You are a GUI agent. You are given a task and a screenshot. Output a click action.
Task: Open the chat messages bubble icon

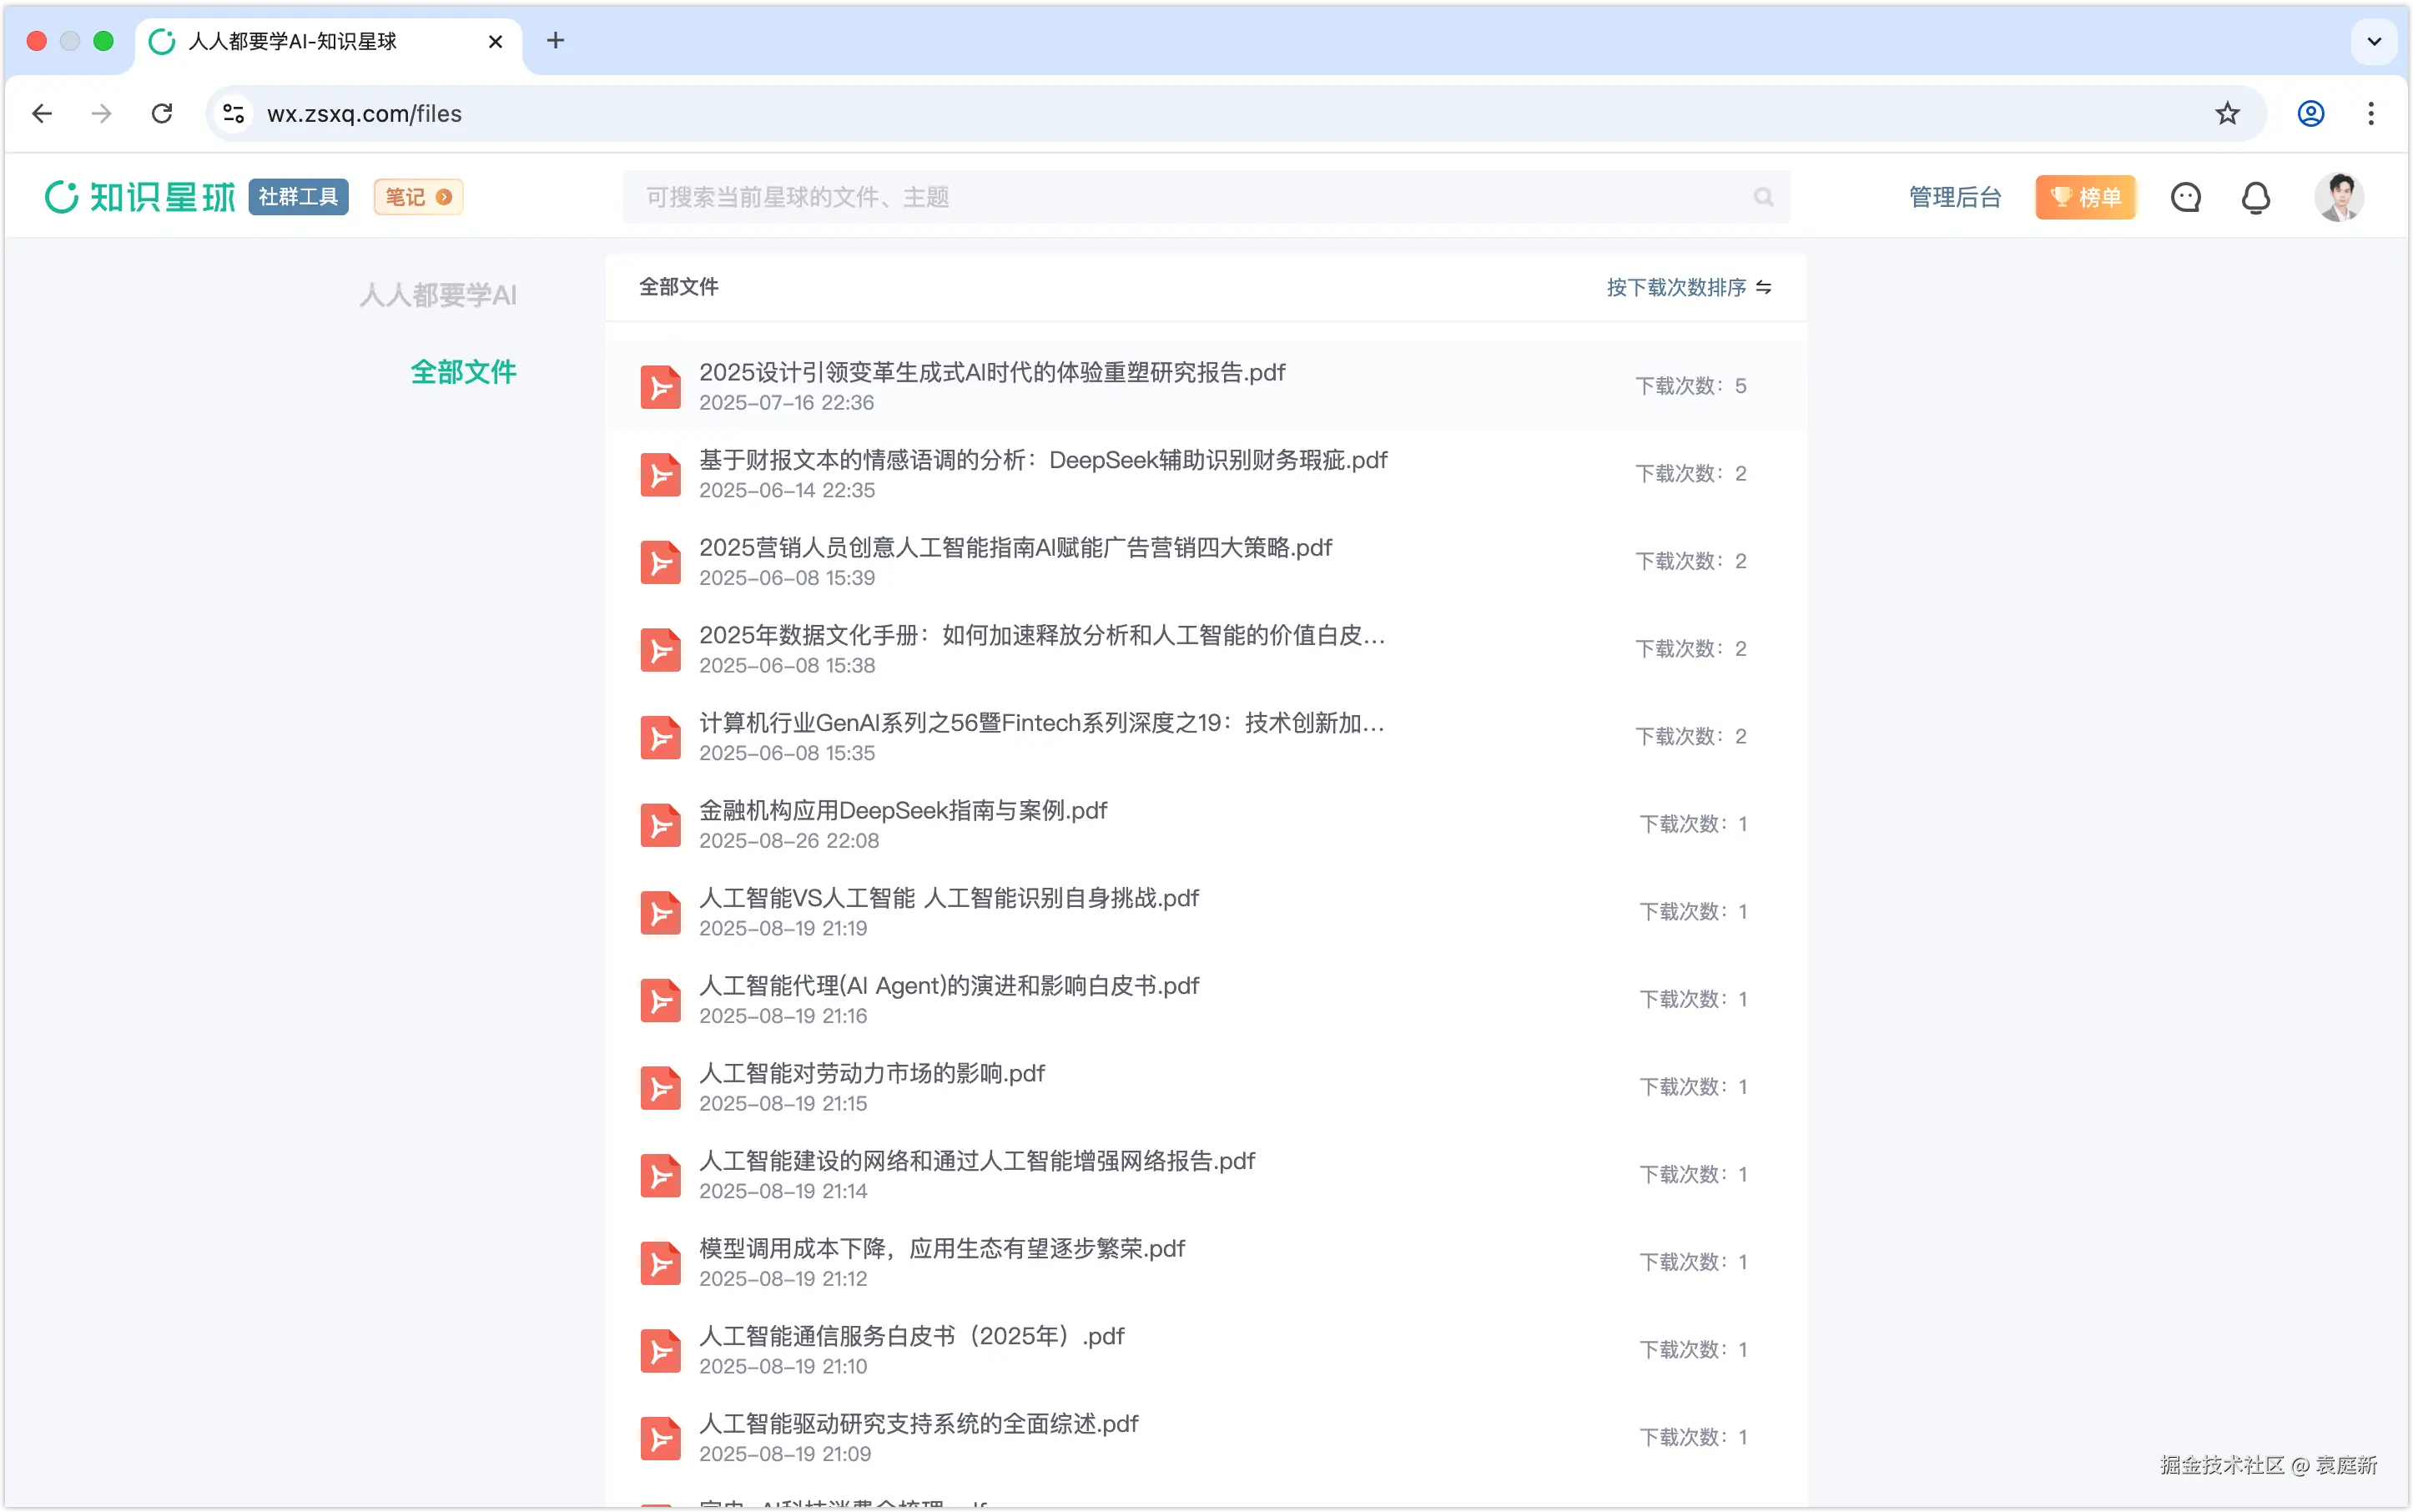[x=2185, y=198]
